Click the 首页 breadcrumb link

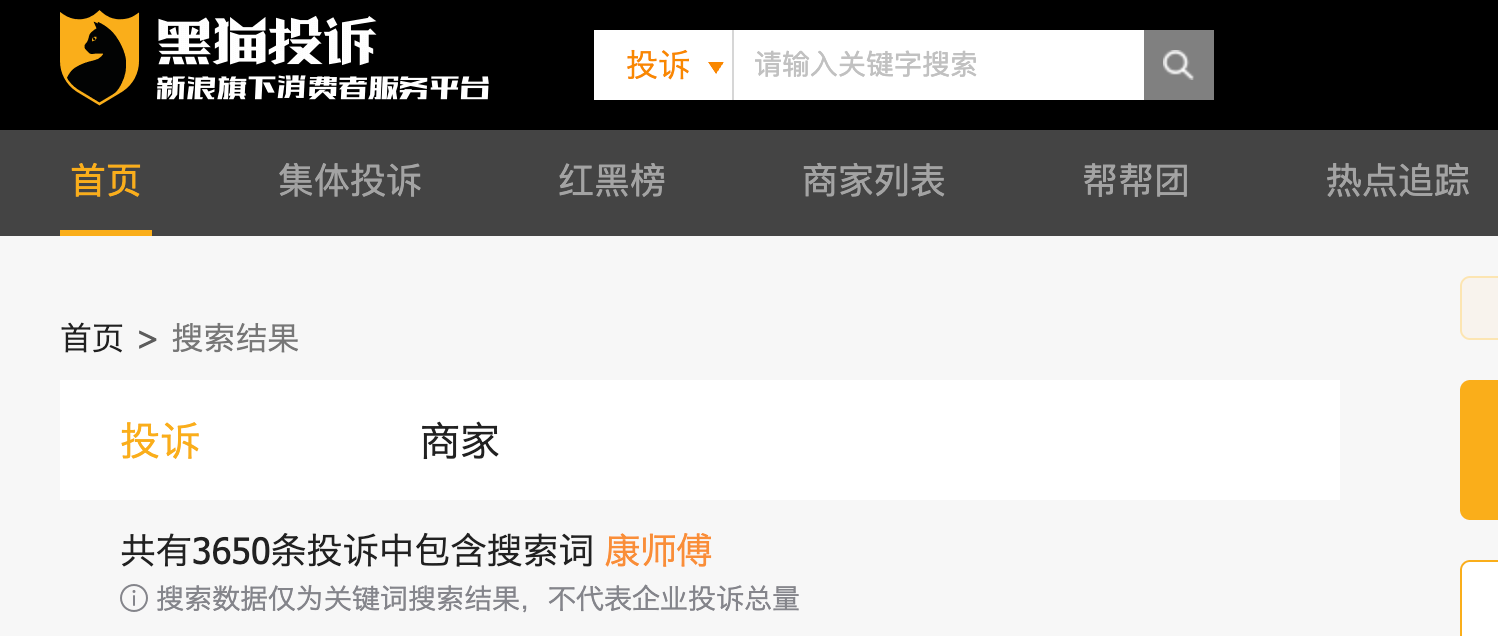(x=92, y=338)
